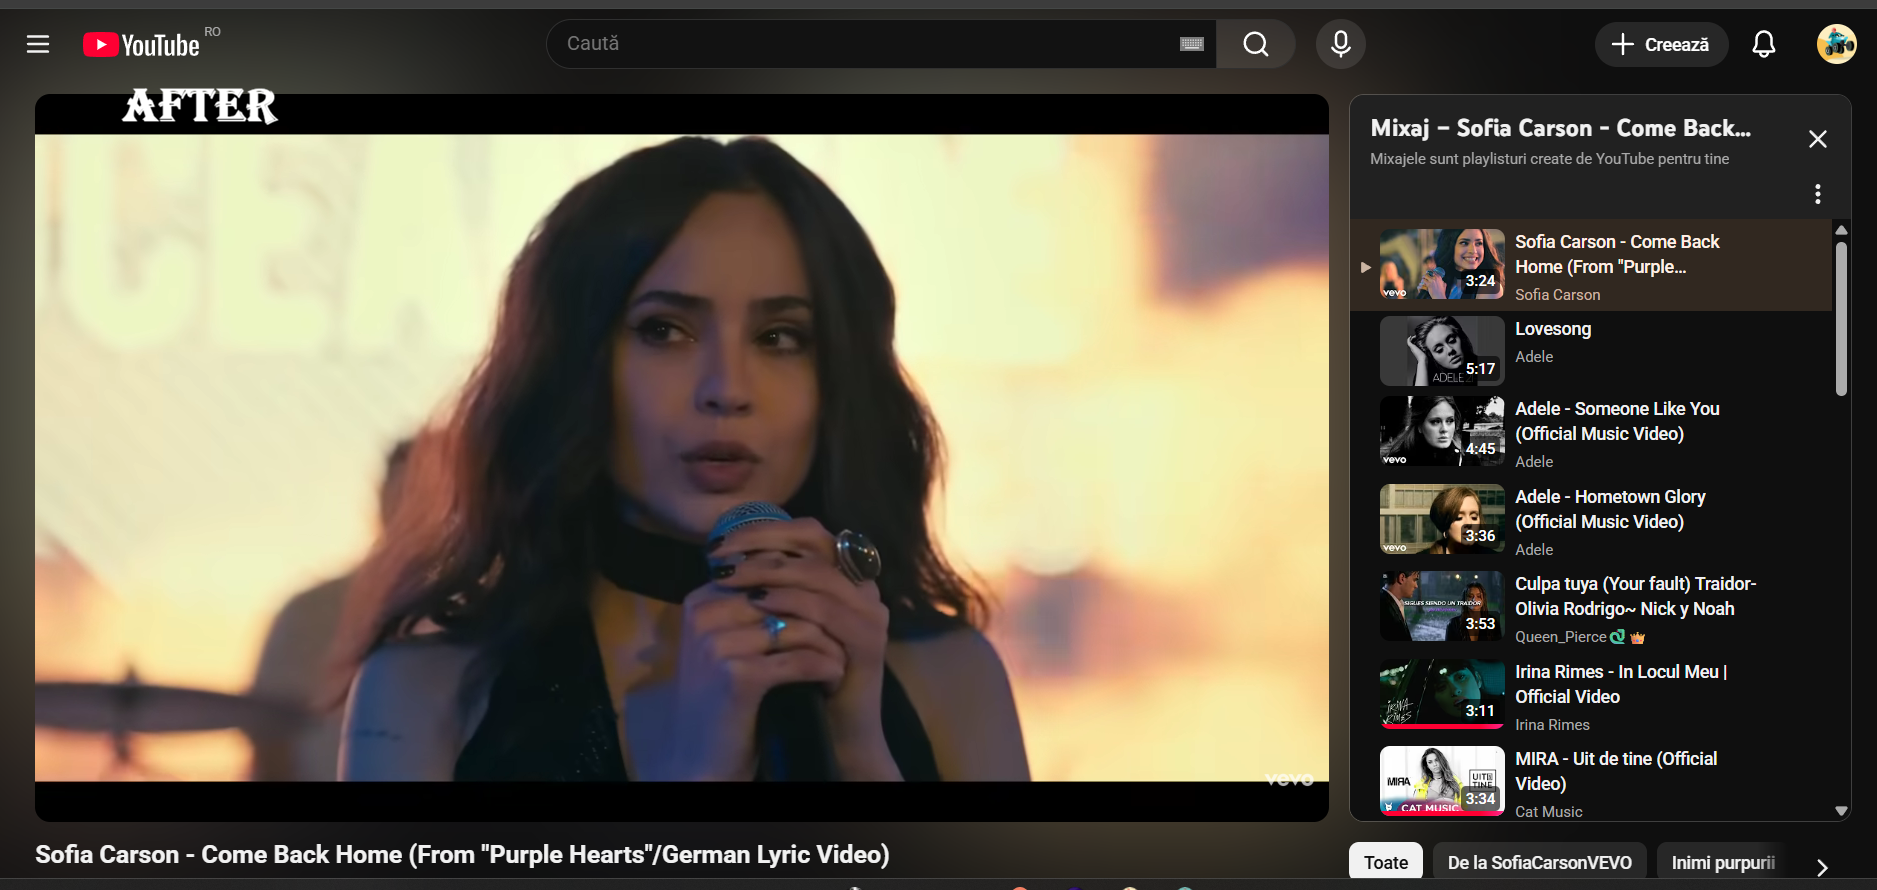Image resolution: width=1877 pixels, height=890 pixels.
Task: Select the Toate filter chip
Action: pyautogui.click(x=1386, y=863)
